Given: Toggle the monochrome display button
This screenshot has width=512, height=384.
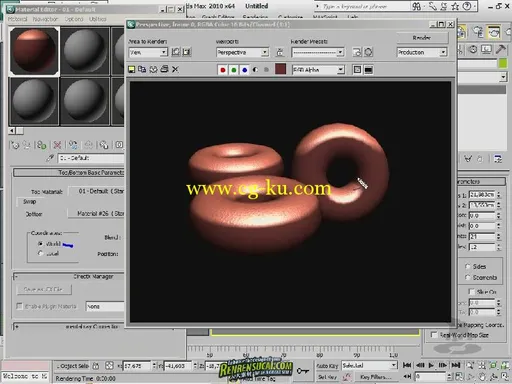Looking at the screenshot, I should tap(266, 70).
